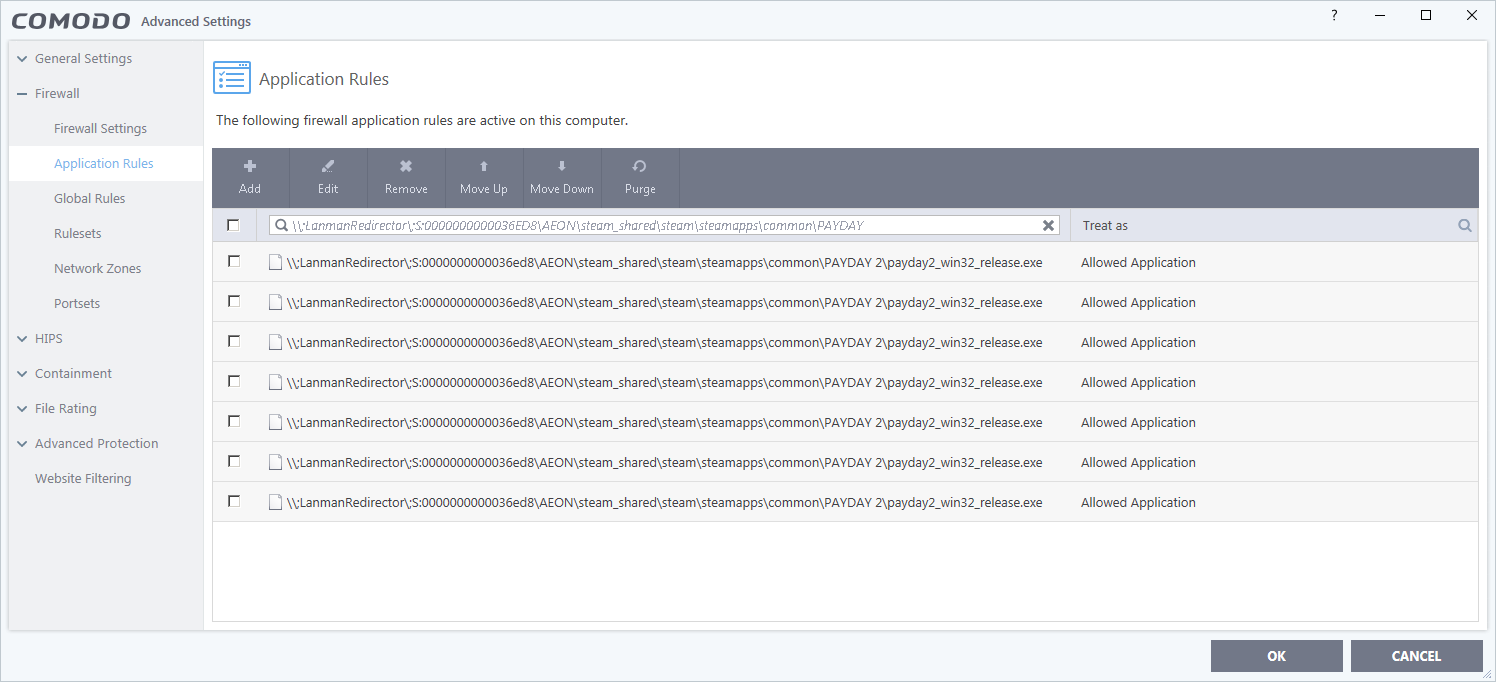Screen dimensions: 1496x682
Task: Click the file icon of the second rule
Action: [275, 302]
